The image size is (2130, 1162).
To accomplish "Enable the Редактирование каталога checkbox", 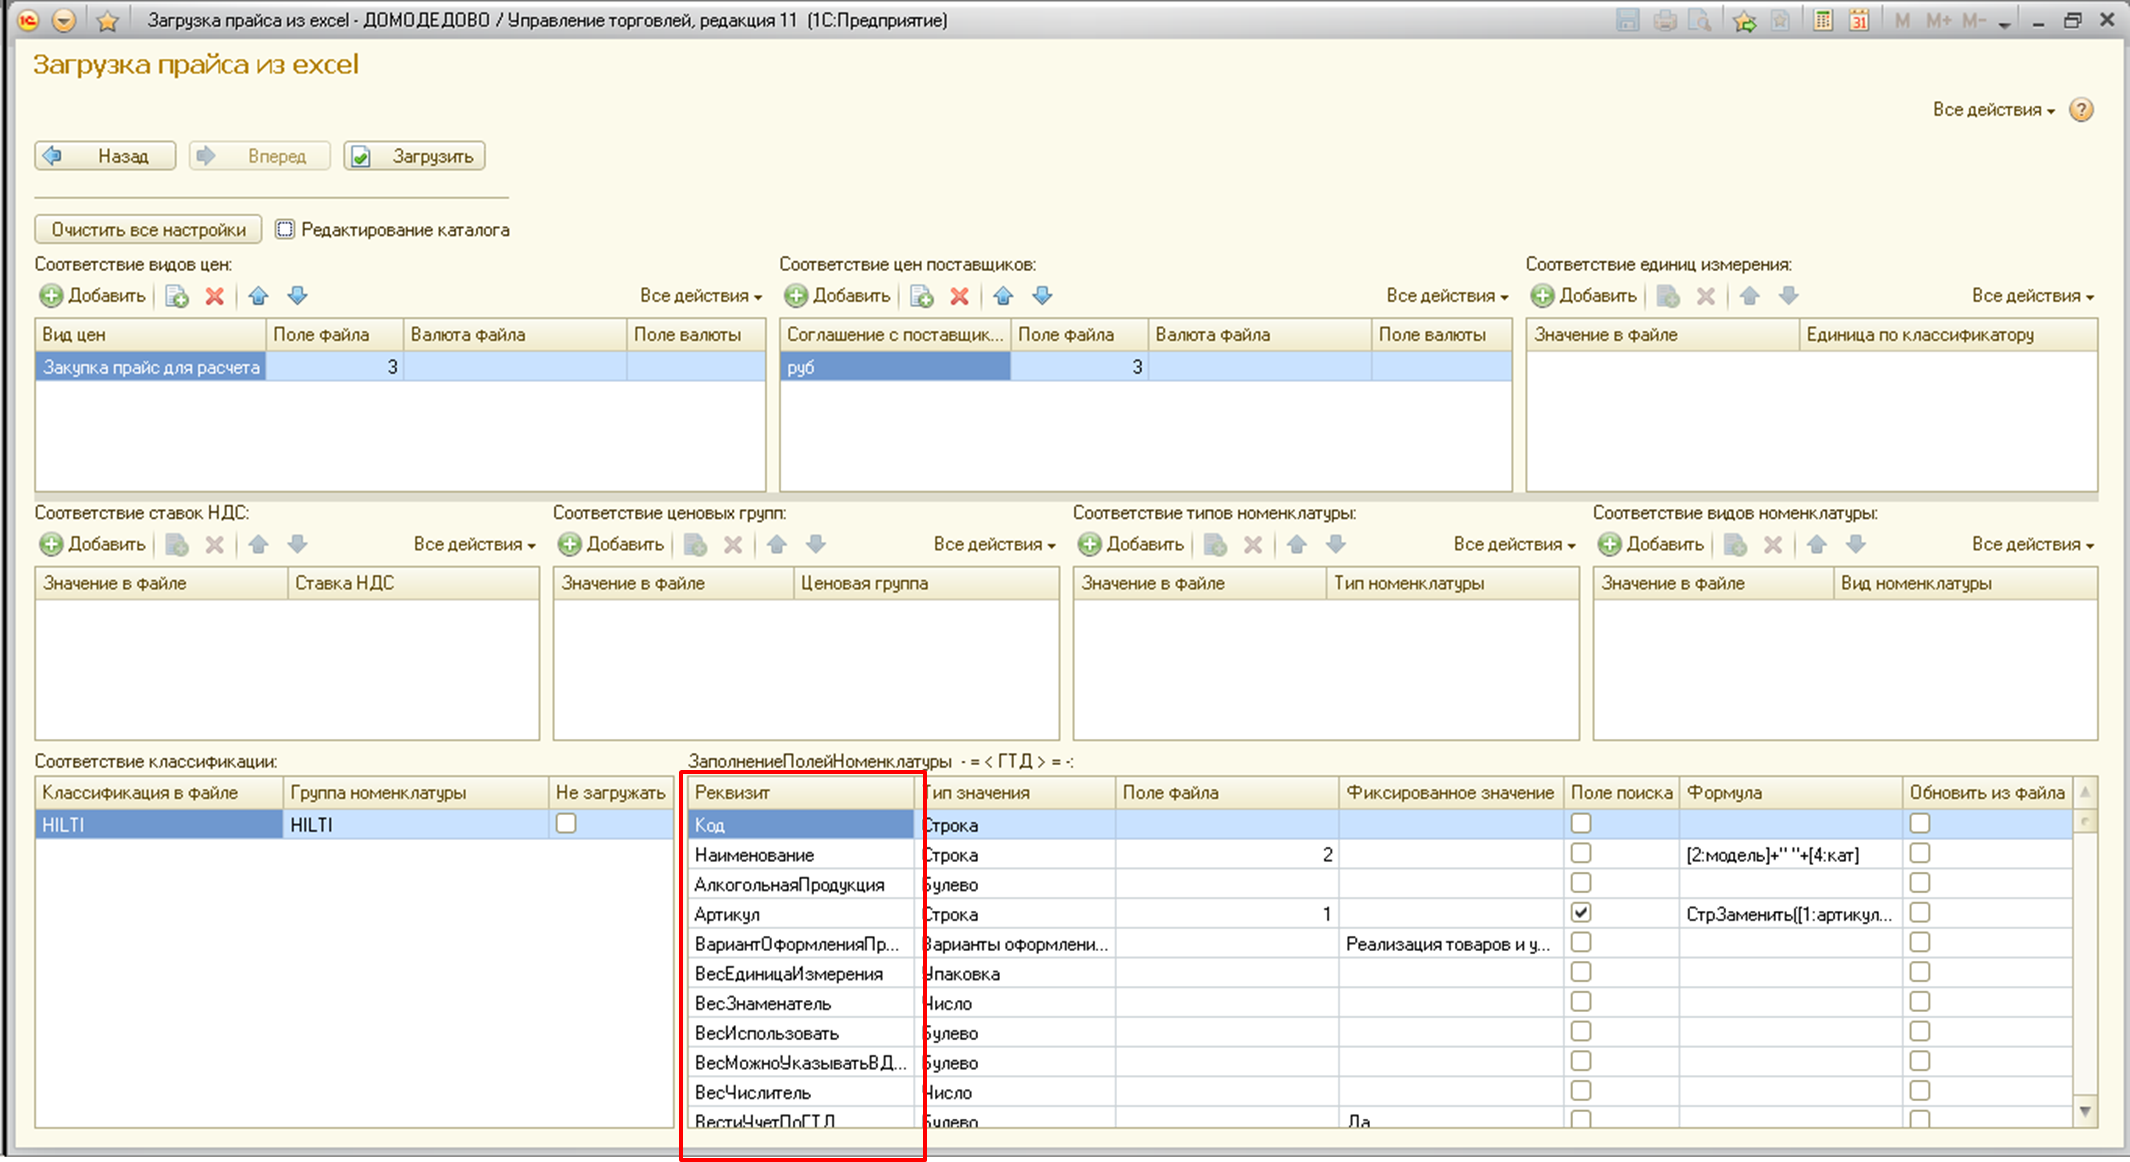I will [285, 230].
